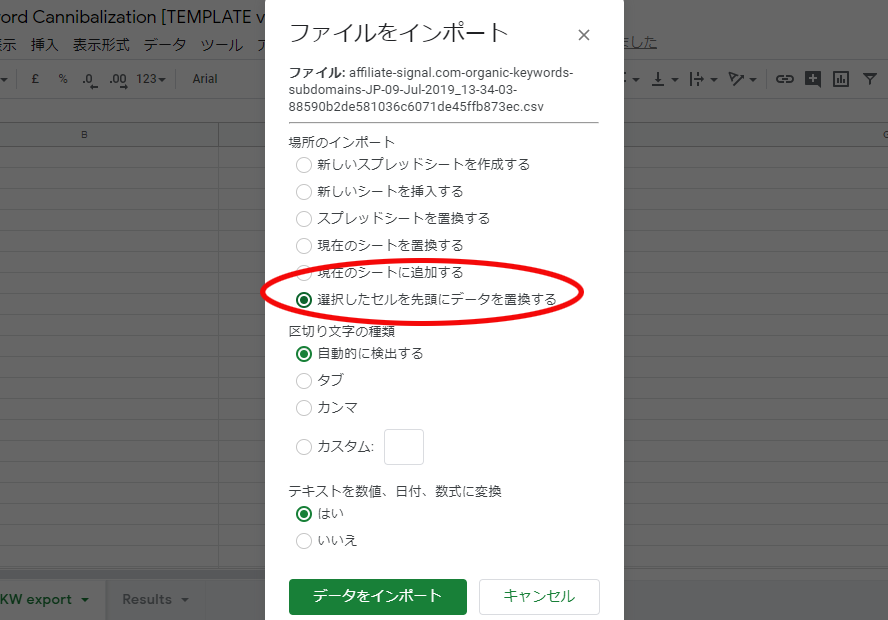This screenshot has height=620, width=888.
Task: Select column B header
Action: click(x=84, y=135)
